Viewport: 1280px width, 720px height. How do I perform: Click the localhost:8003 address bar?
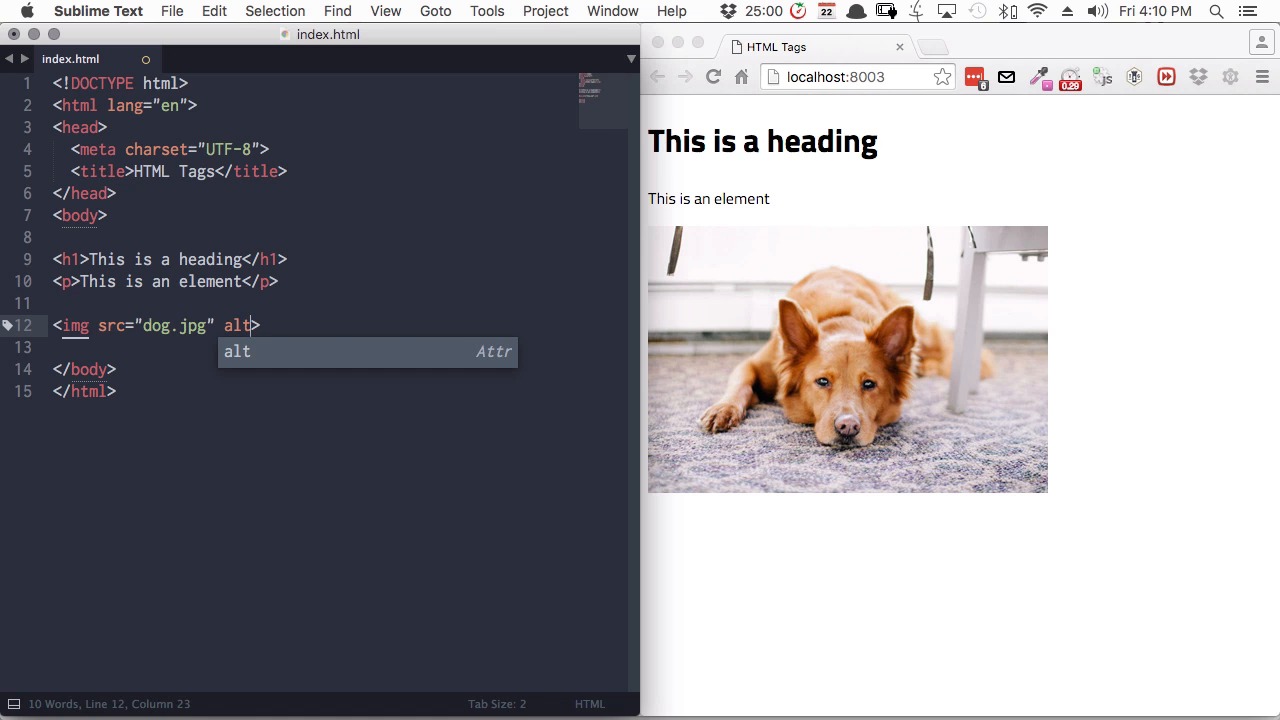point(860,77)
